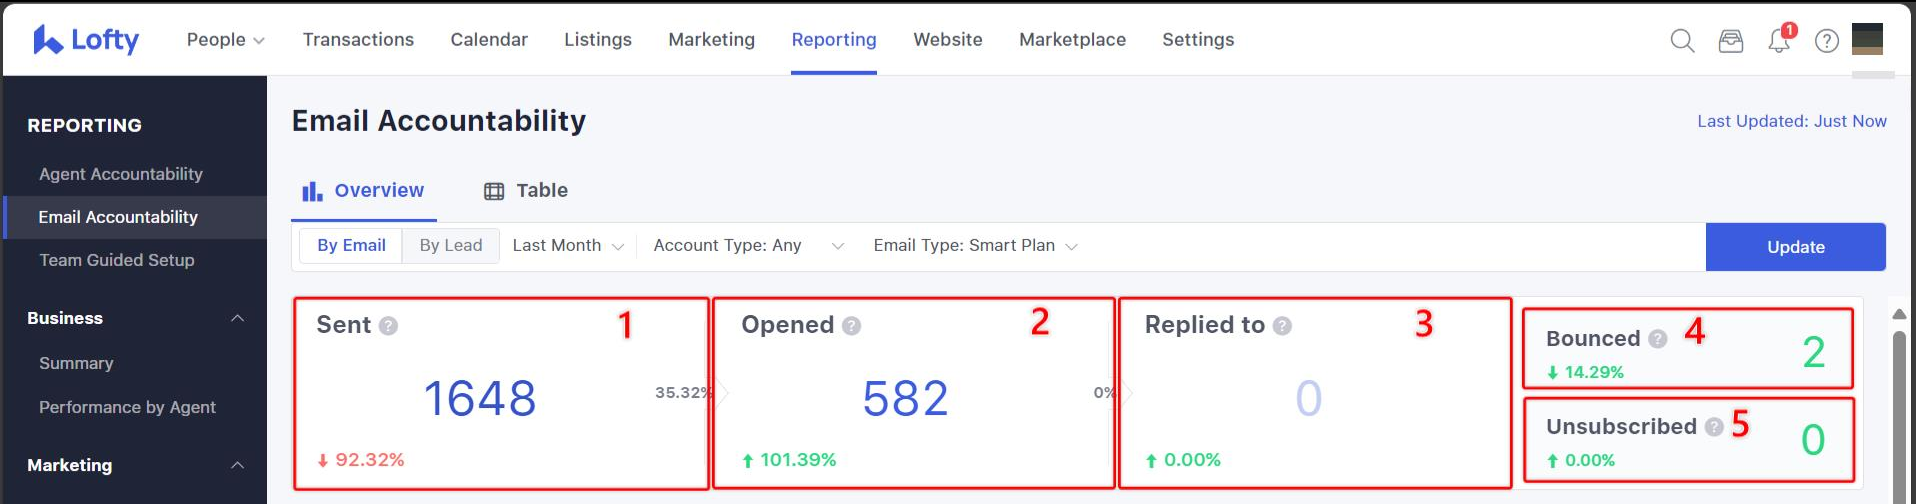The width and height of the screenshot is (1916, 504).
Task: Click the Lofty logo
Action: tap(86, 40)
